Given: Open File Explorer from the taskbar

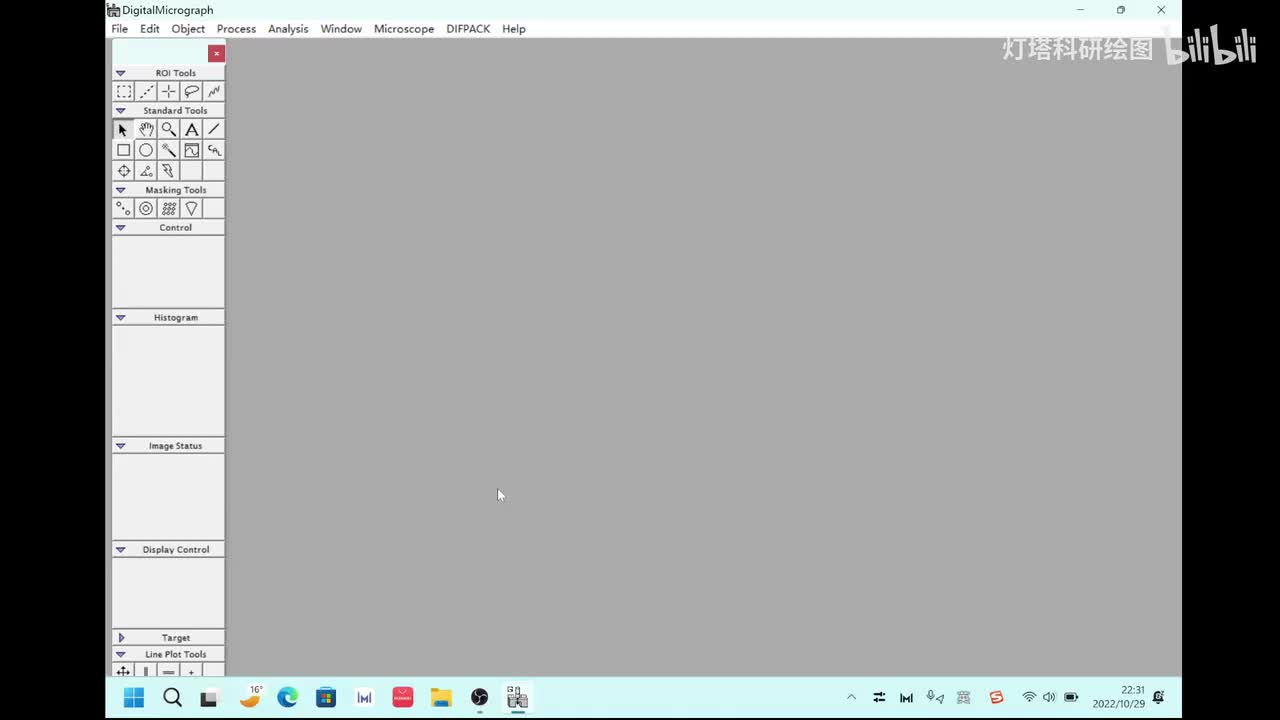Looking at the screenshot, I should 441,698.
